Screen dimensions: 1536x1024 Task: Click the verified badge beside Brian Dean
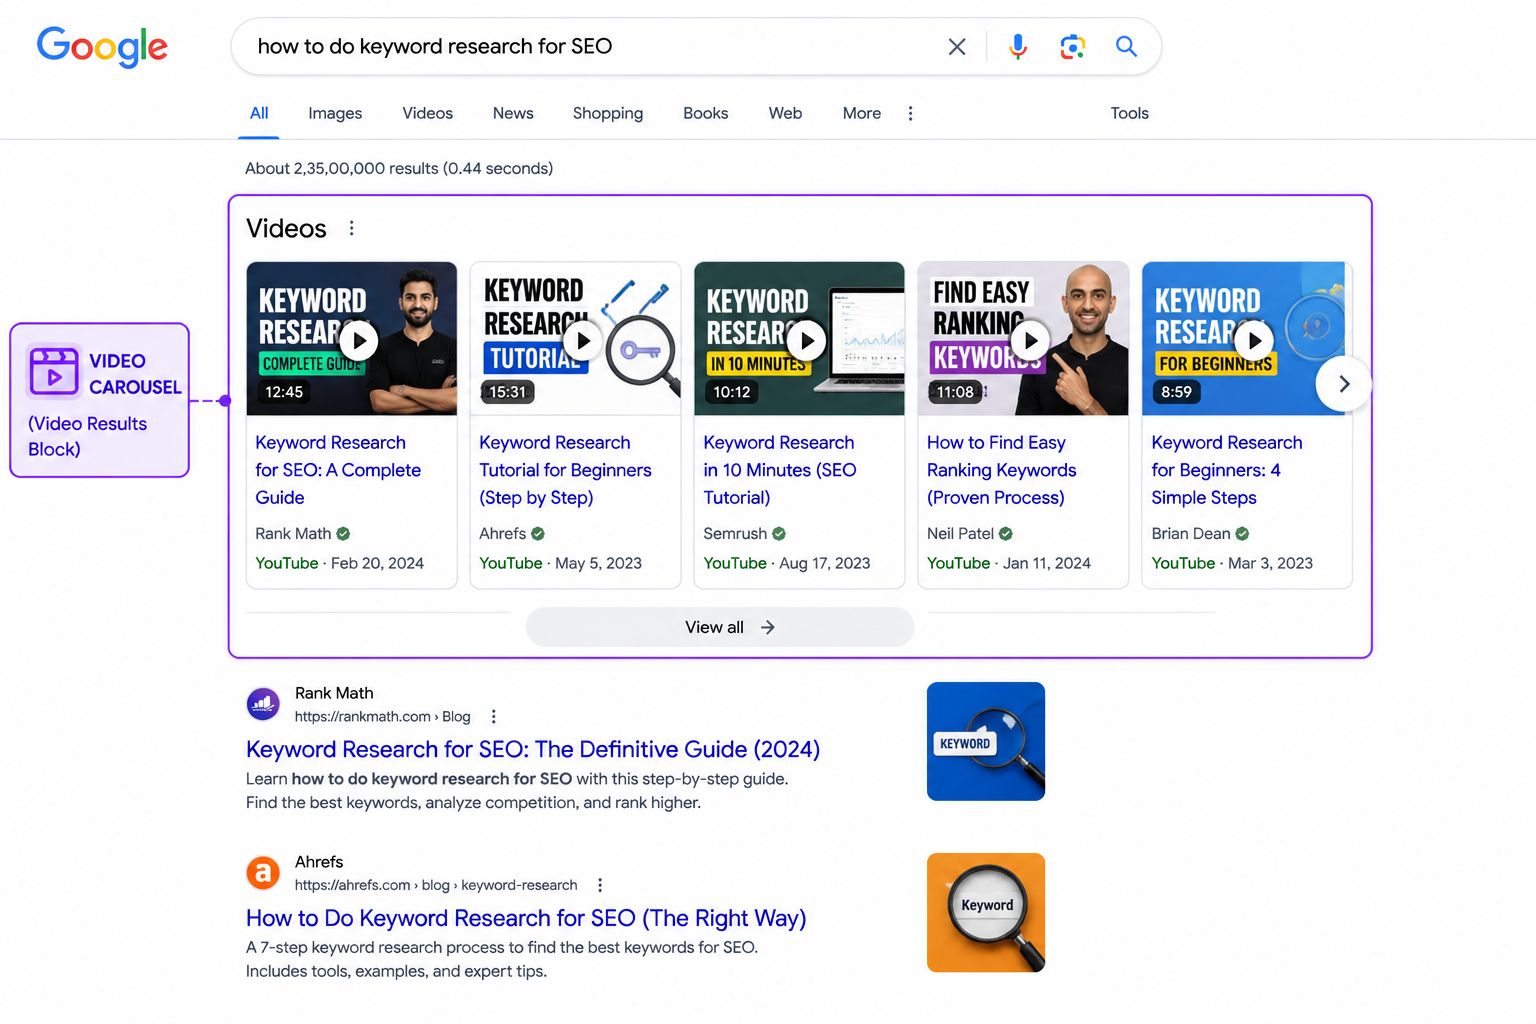[x=1242, y=534]
